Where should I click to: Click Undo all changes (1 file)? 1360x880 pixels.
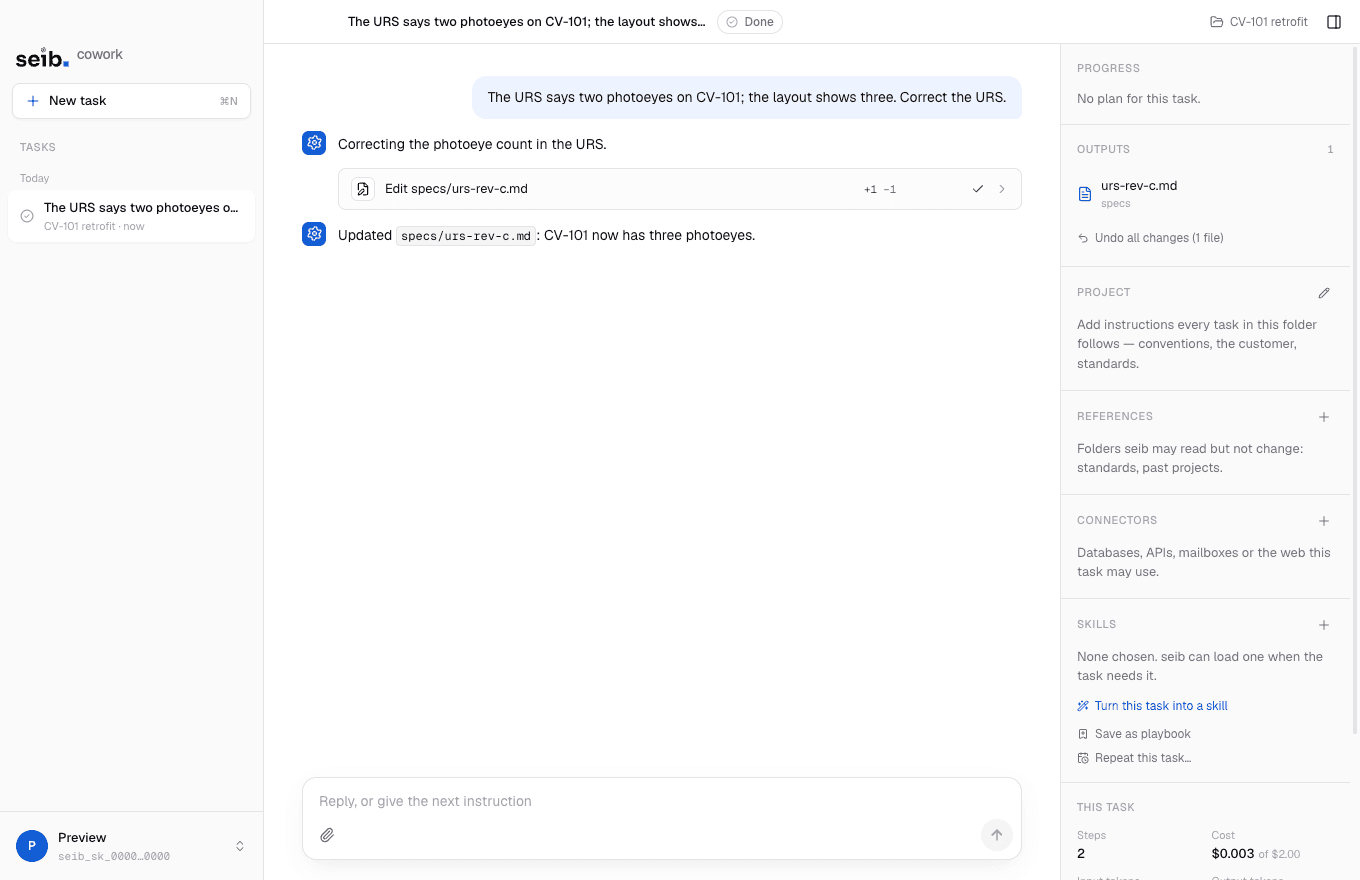coord(1150,238)
